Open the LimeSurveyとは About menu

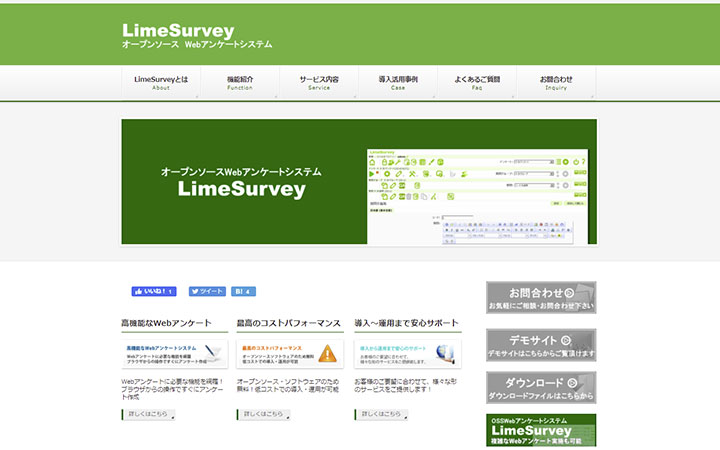(x=161, y=83)
